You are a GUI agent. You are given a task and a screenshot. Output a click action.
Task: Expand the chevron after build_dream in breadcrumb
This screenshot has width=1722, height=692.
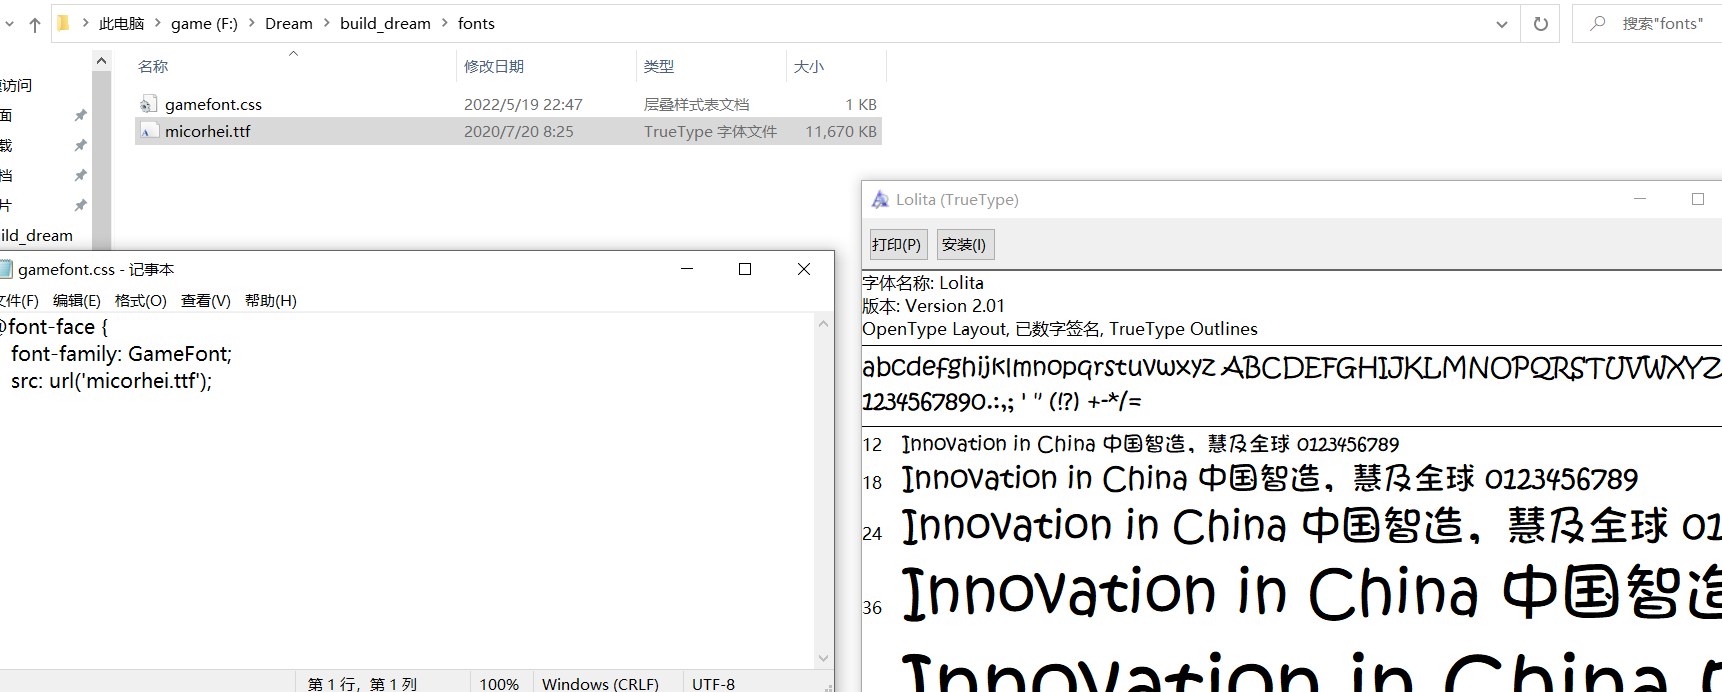tap(444, 23)
